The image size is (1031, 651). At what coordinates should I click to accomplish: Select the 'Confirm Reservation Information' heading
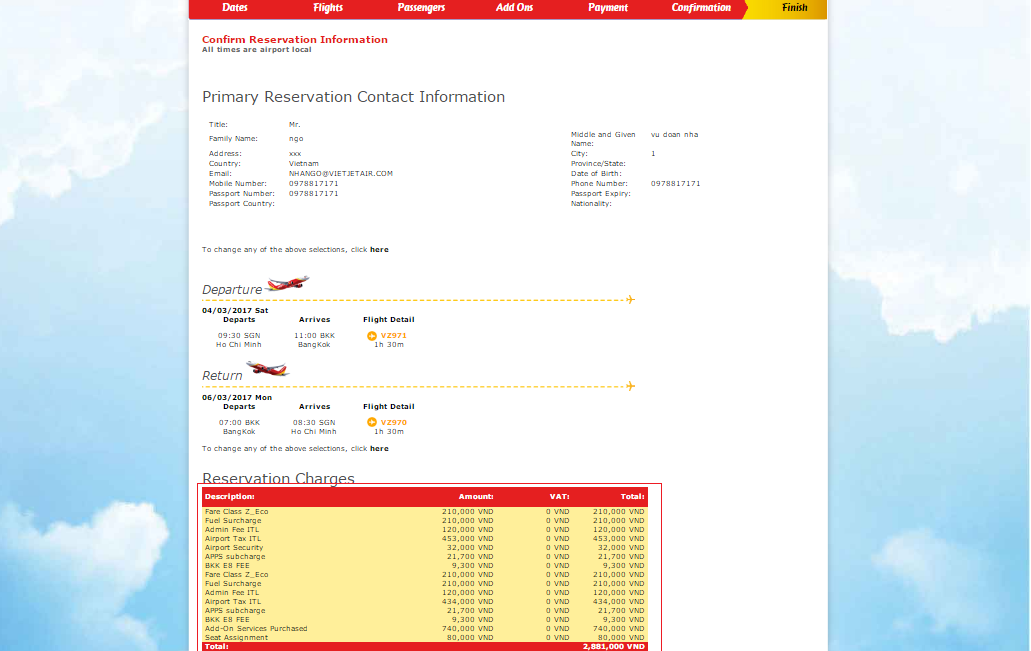point(295,39)
